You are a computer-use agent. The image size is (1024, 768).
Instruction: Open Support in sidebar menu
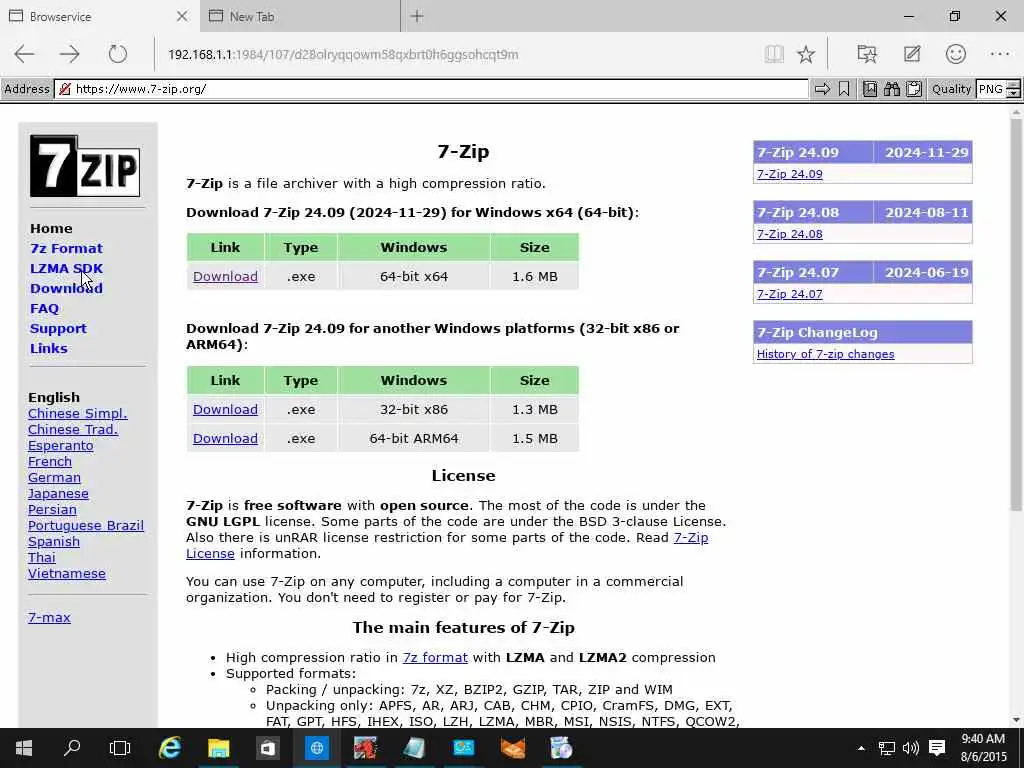click(58, 328)
